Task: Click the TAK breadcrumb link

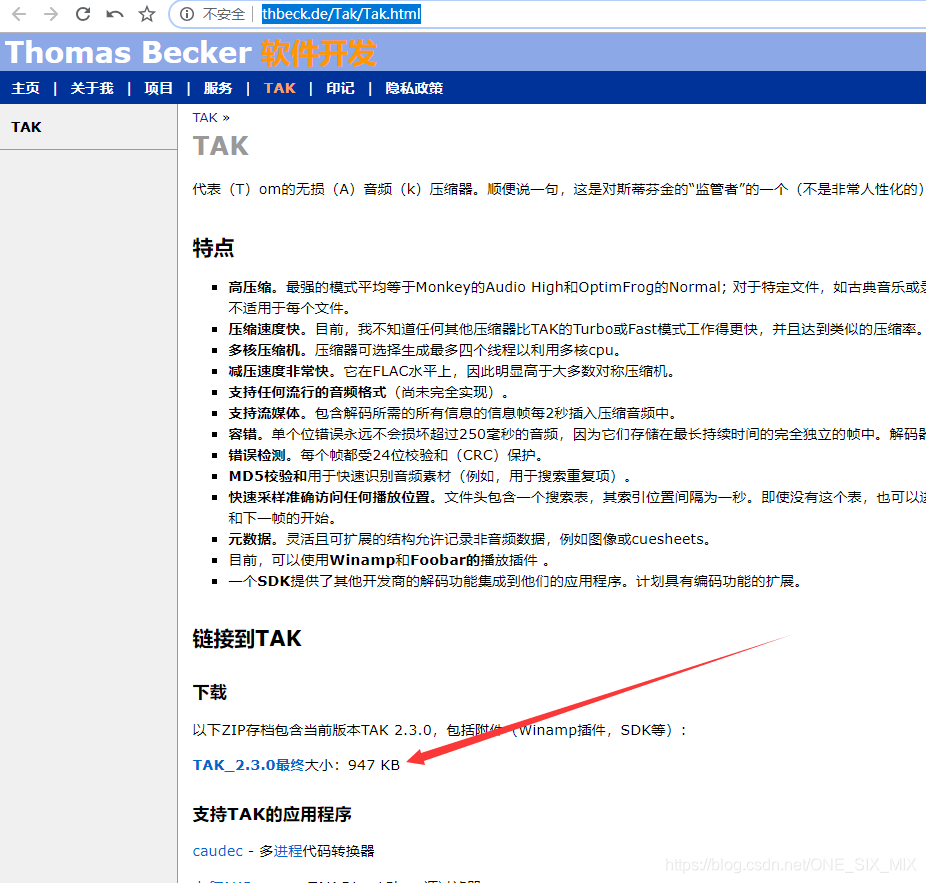Action: (x=205, y=118)
